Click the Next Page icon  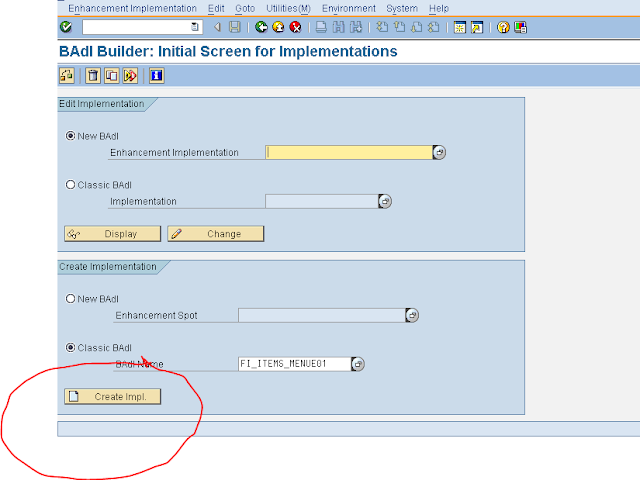click(416, 27)
